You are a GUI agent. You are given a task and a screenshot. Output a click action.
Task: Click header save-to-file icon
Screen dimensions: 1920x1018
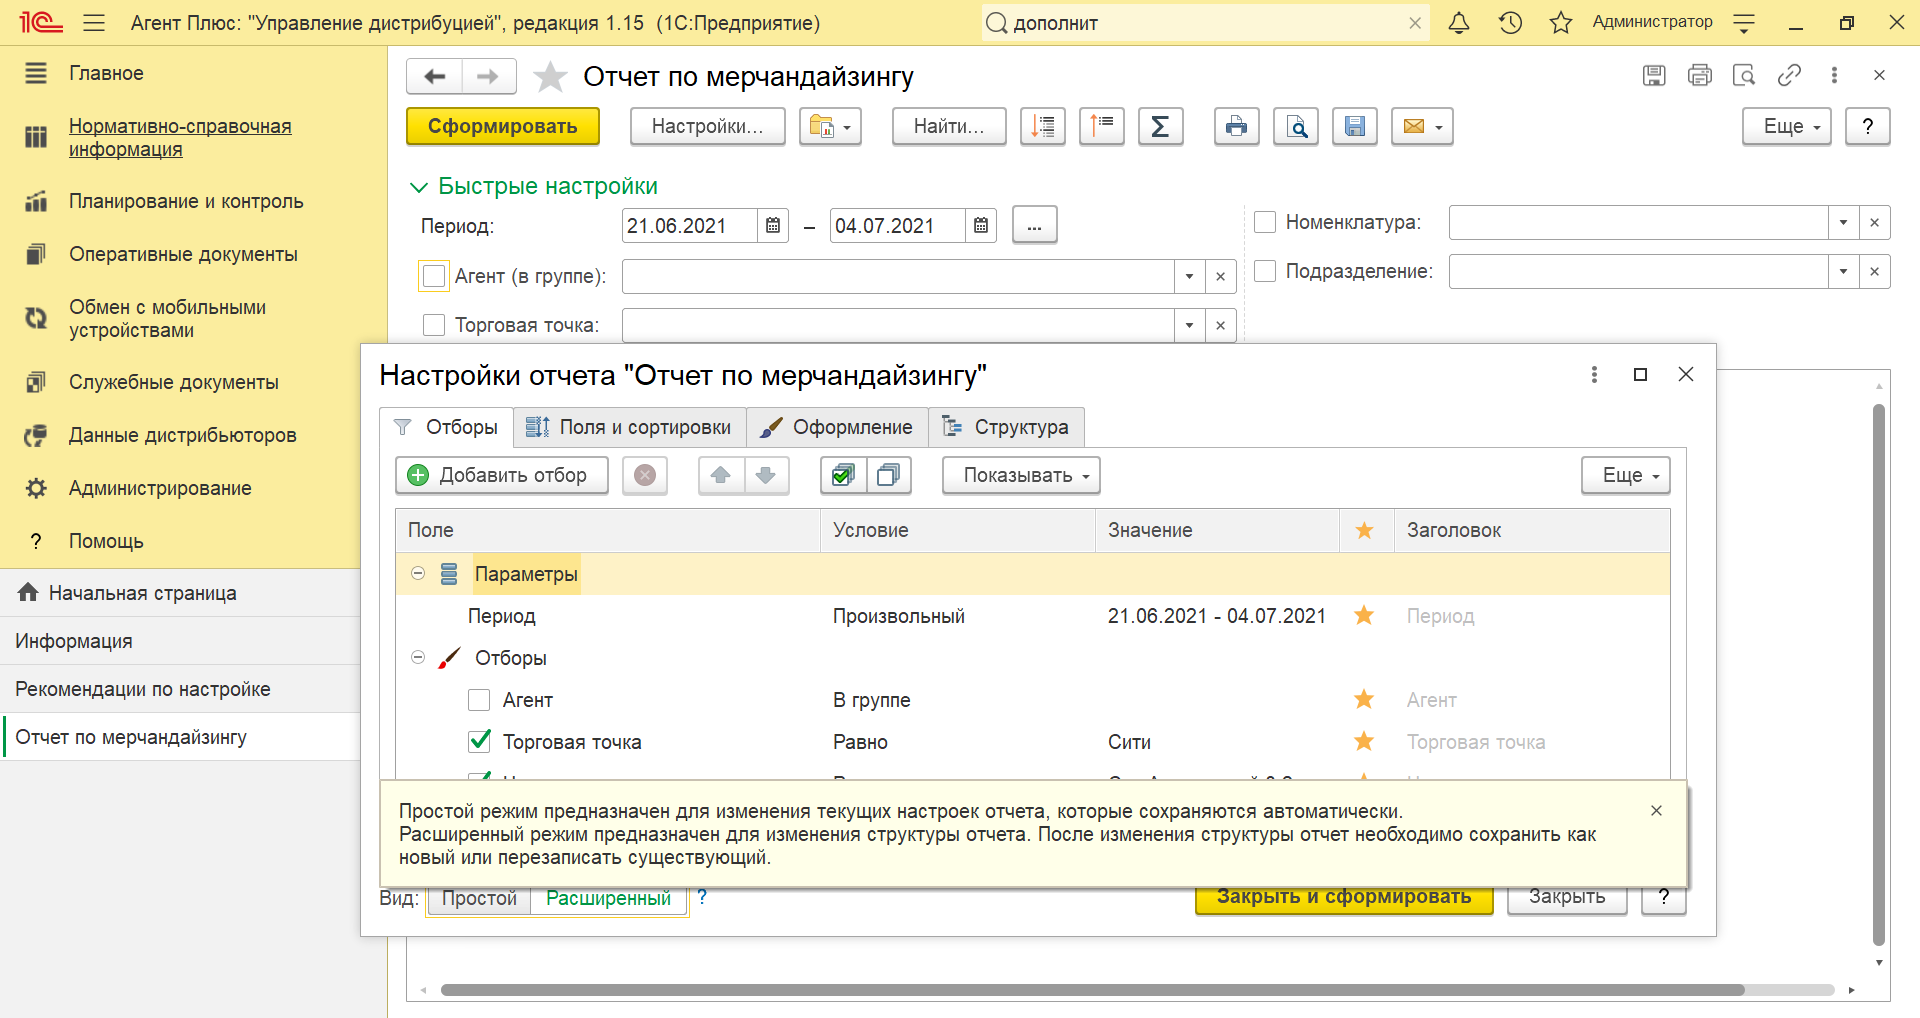click(1654, 75)
